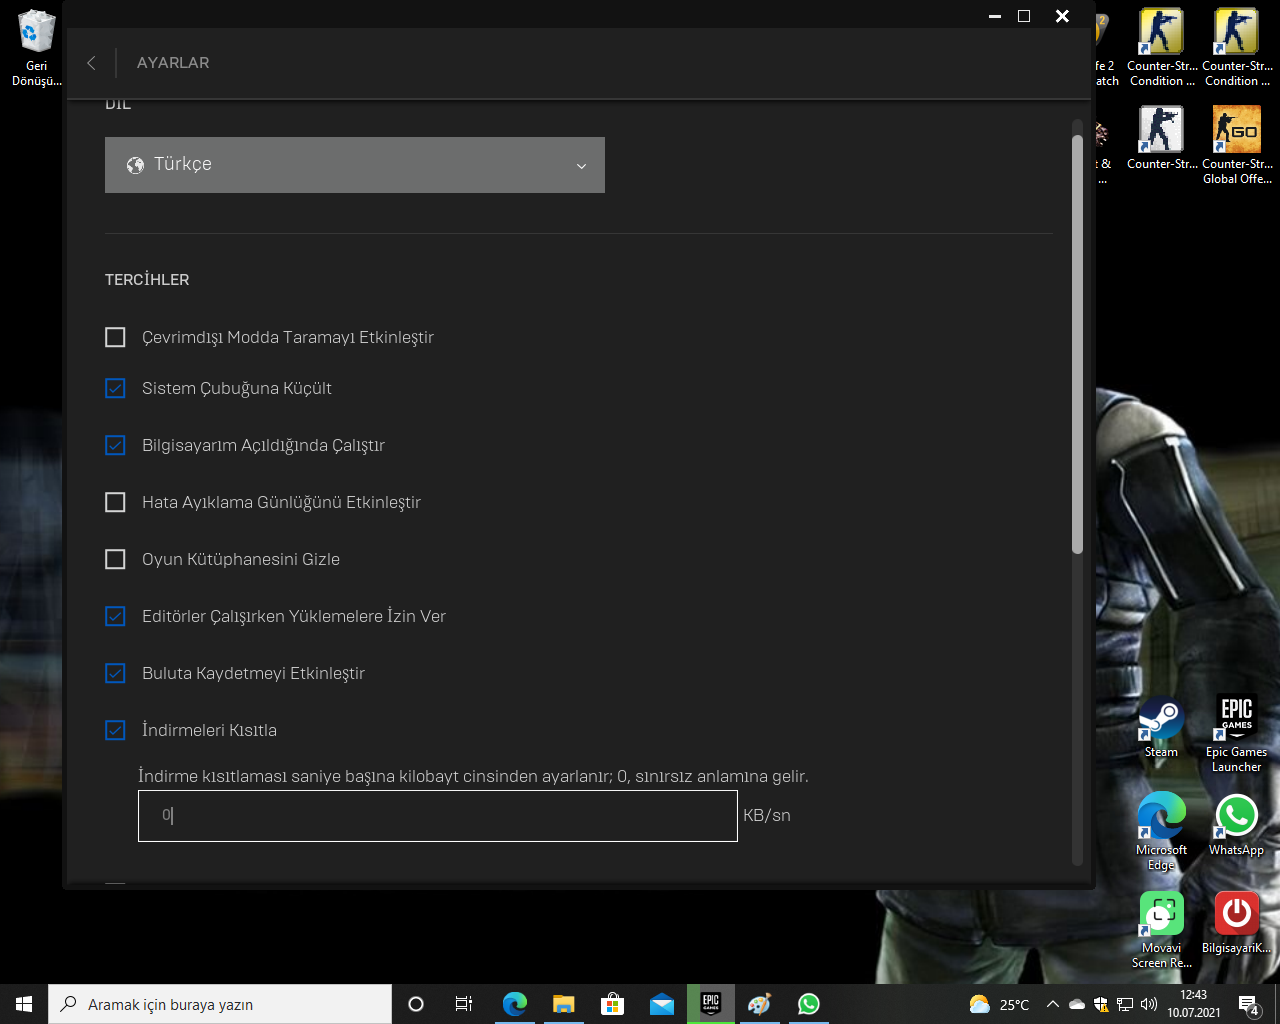Uncheck İndirmeleri Kısıtla checkbox
1280x1024 pixels.
(116, 730)
